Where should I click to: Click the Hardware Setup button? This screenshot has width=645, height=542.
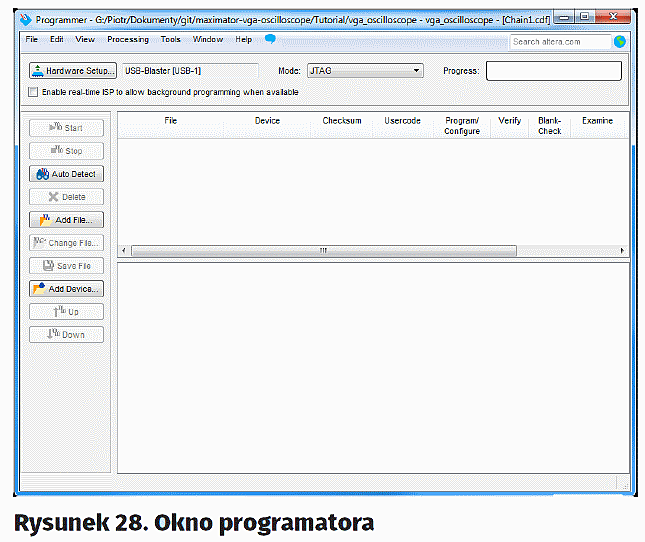[x=73, y=71]
